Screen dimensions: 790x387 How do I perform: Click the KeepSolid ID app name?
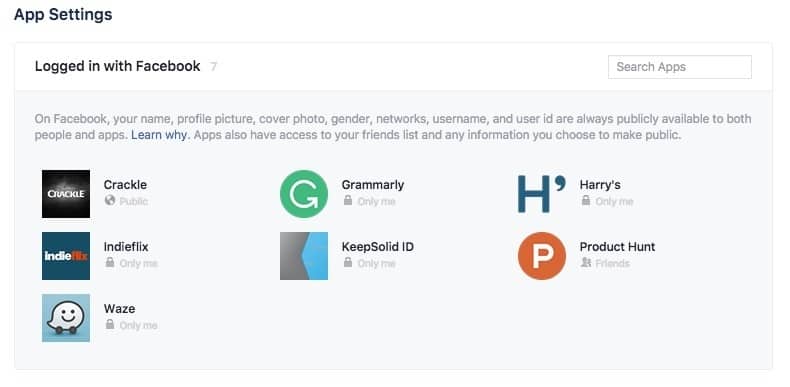coord(377,247)
